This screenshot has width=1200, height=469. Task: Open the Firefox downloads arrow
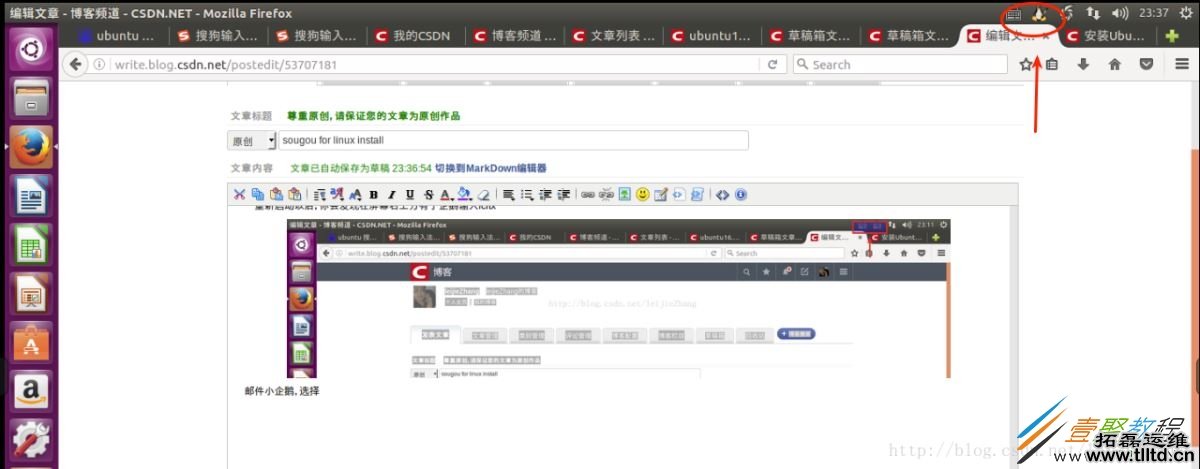click(1083, 64)
